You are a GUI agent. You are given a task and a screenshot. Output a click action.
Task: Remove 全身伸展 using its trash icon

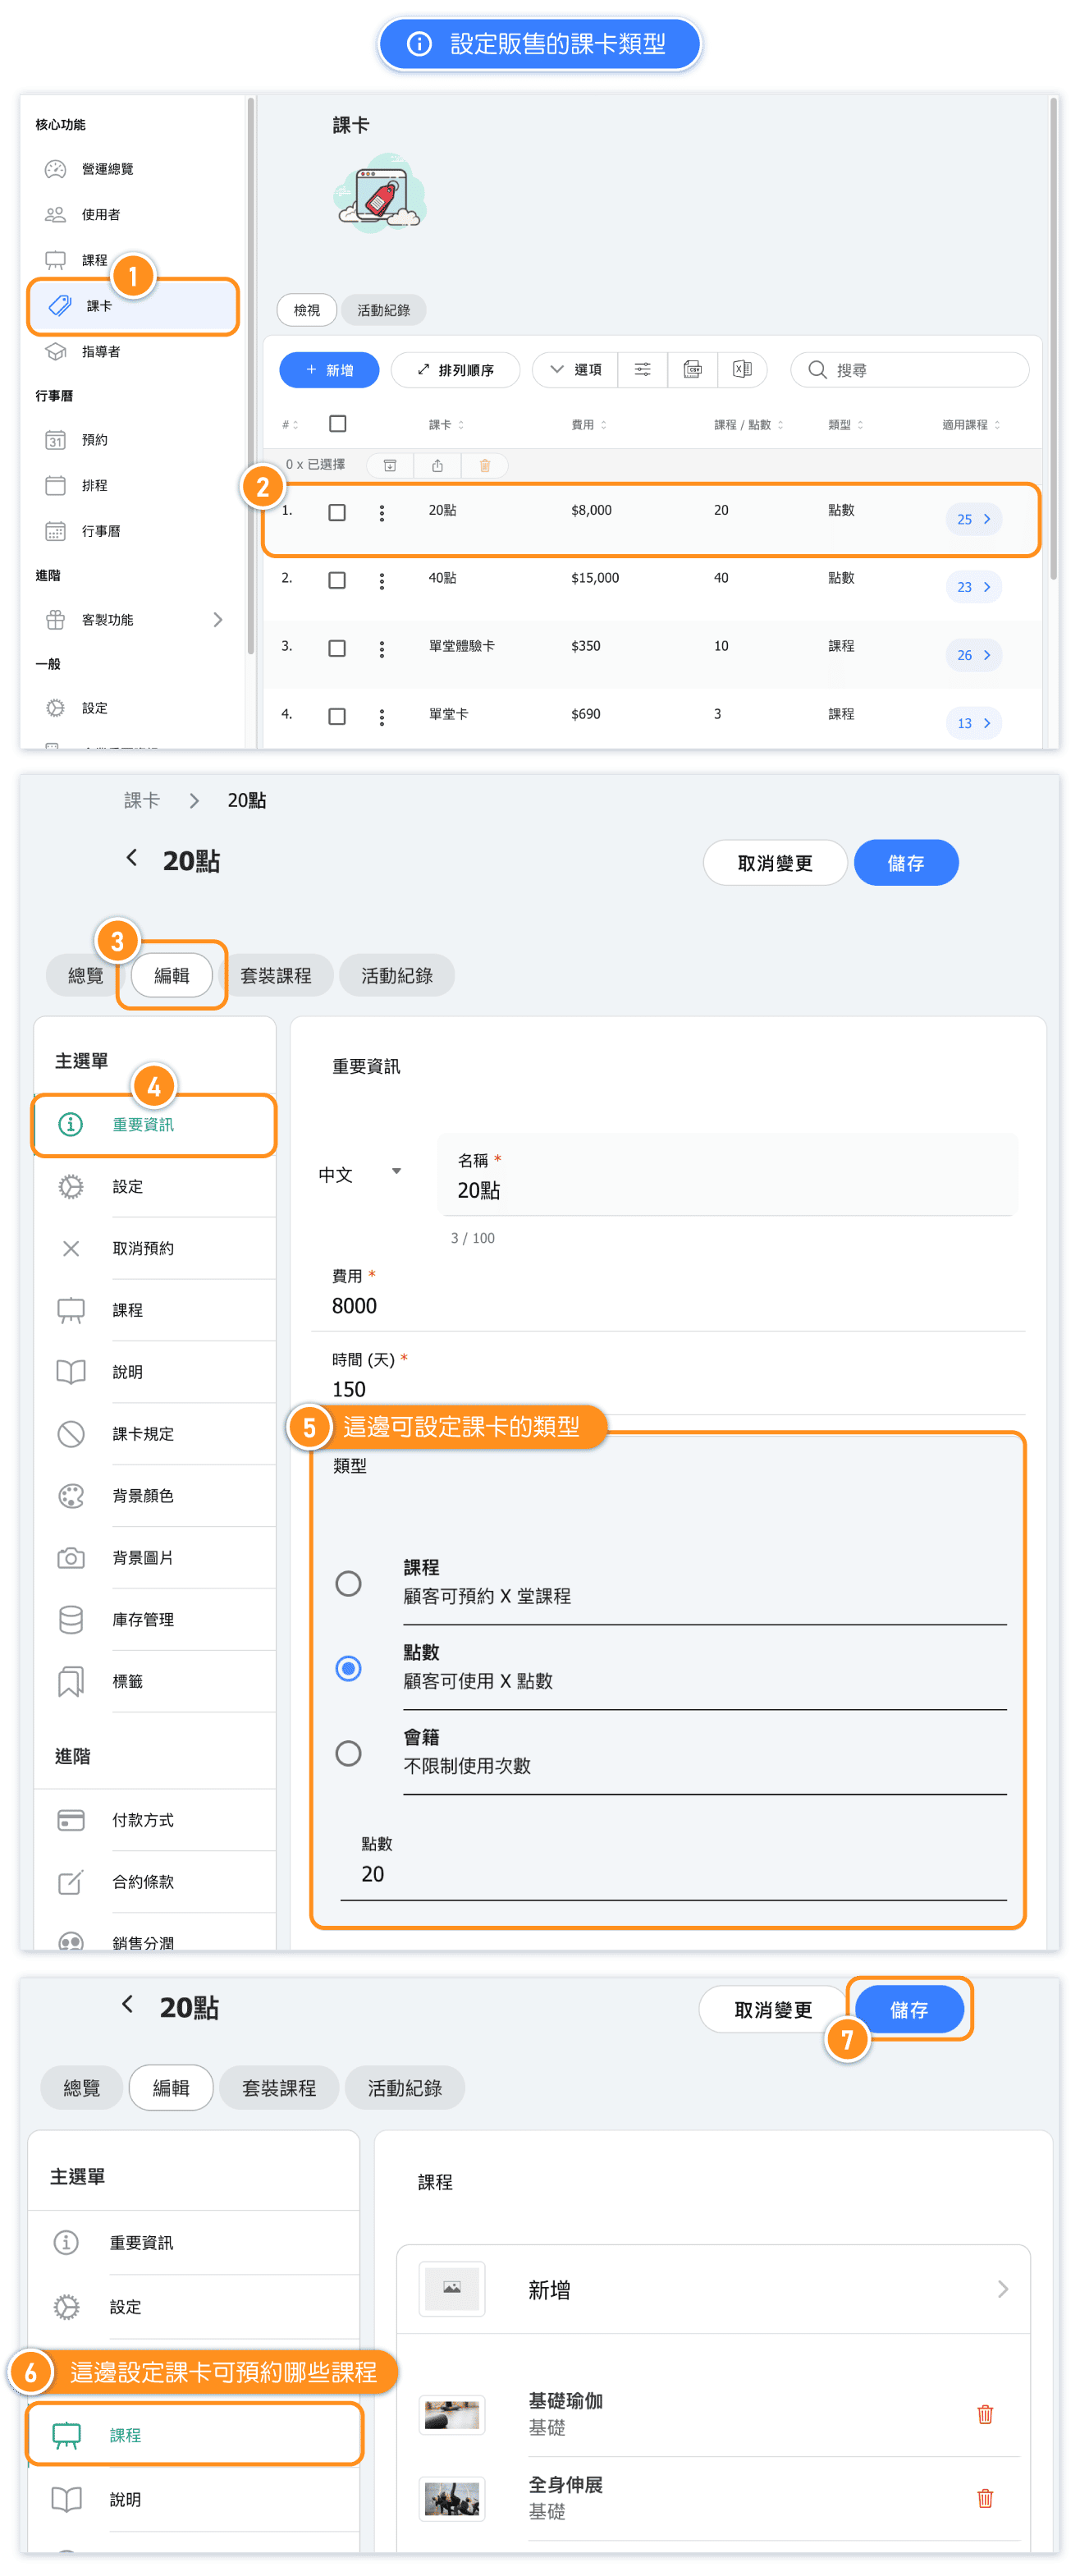click(x=984, y=2498)
